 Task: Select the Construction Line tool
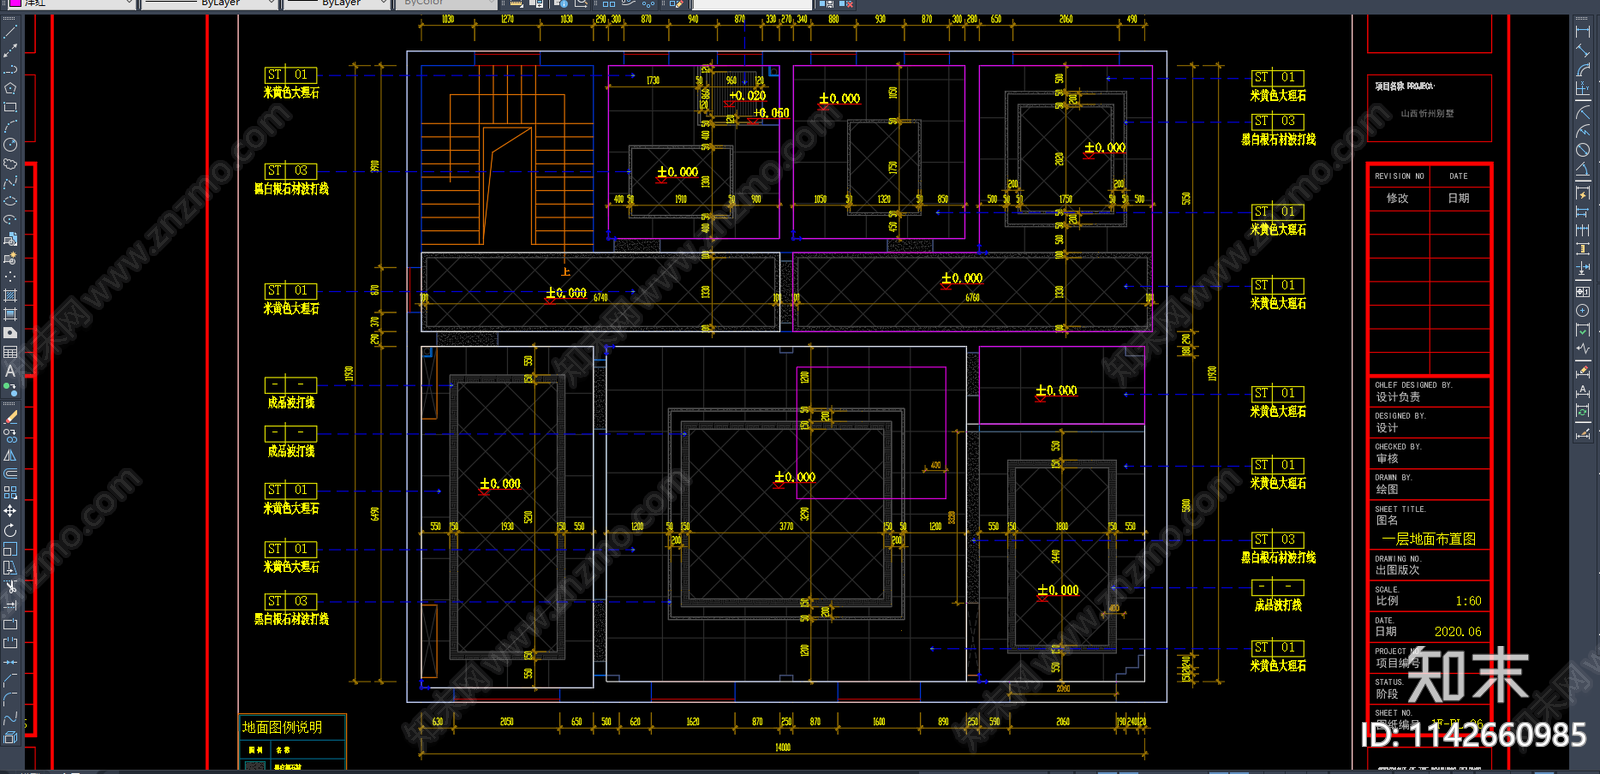[10, 50]
